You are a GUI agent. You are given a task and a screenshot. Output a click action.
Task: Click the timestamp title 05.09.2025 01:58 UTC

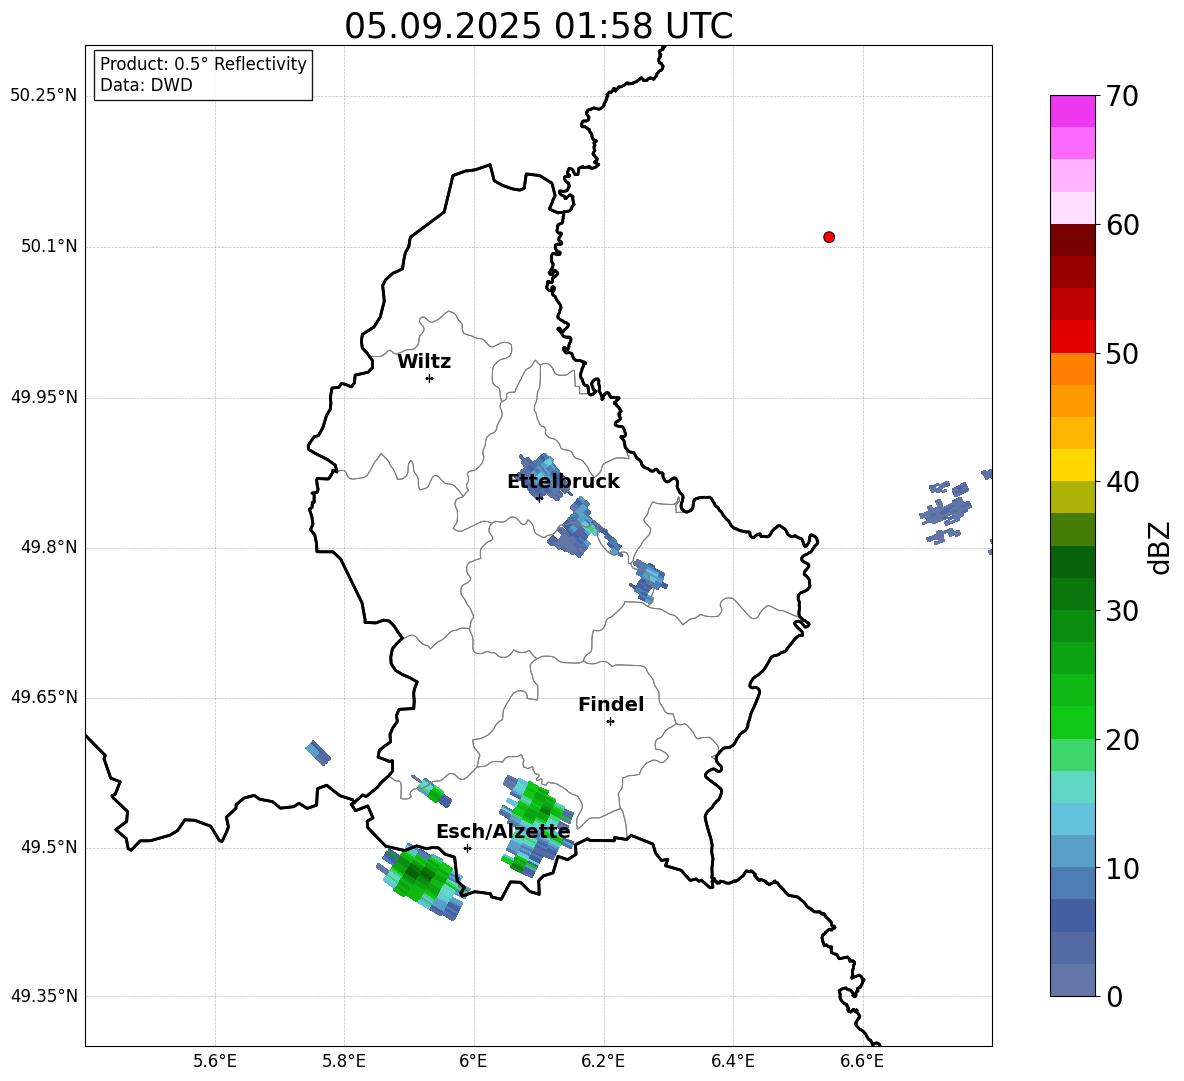tap(538, 26)
